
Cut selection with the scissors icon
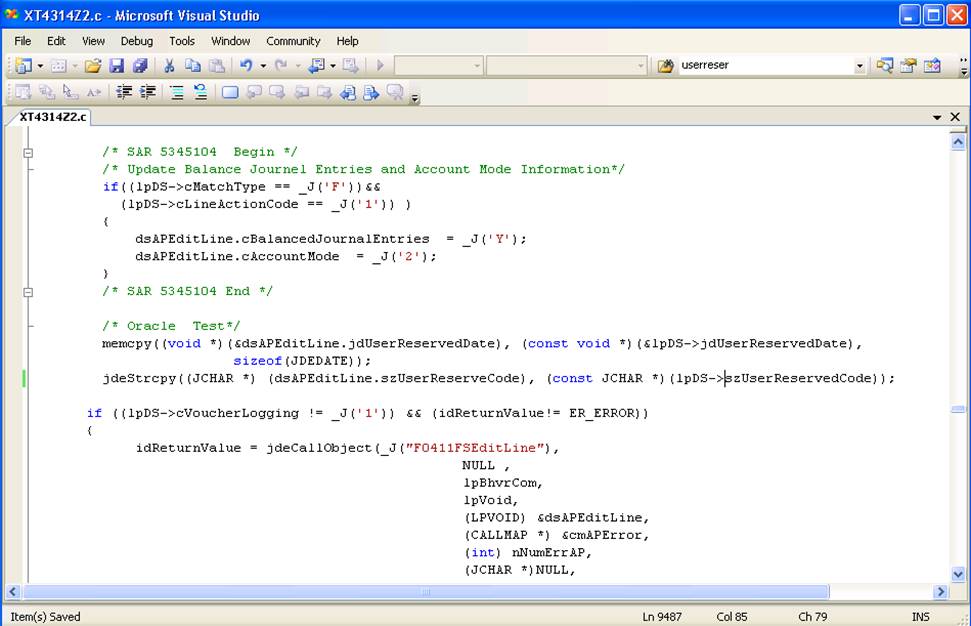(x=168, y=65)
